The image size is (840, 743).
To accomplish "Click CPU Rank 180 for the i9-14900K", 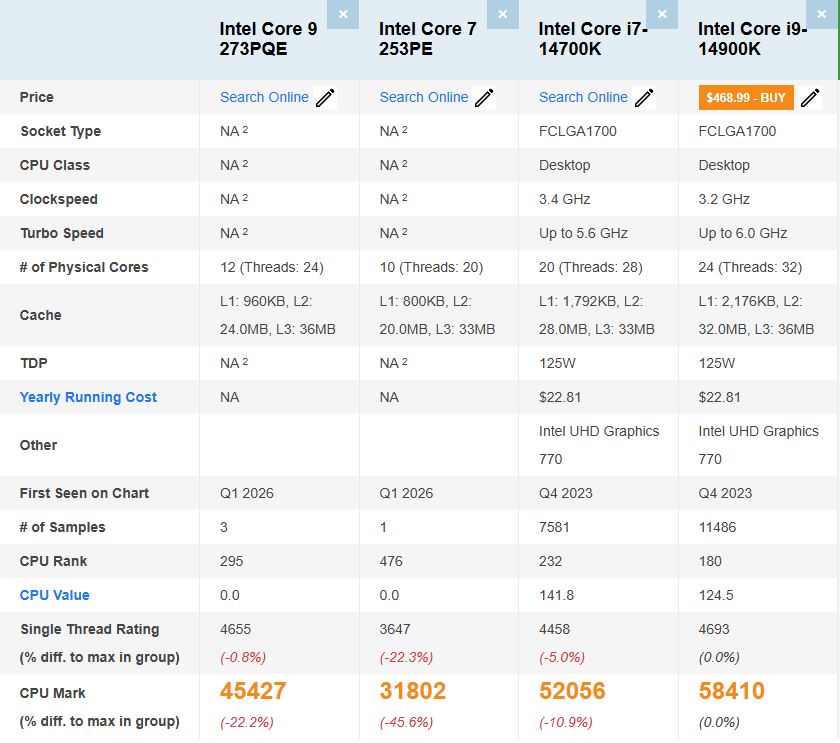I will (710, 561).
